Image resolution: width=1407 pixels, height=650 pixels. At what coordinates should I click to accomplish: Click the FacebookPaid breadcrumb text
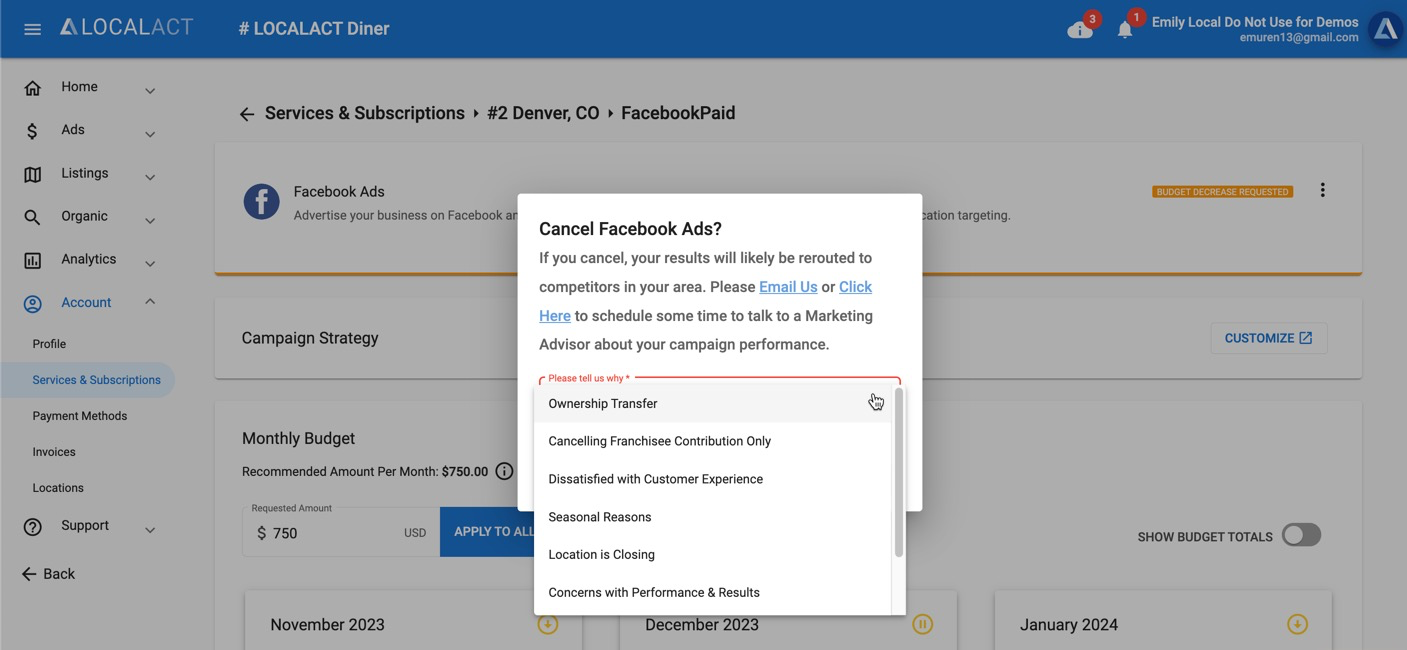point(678,113)
